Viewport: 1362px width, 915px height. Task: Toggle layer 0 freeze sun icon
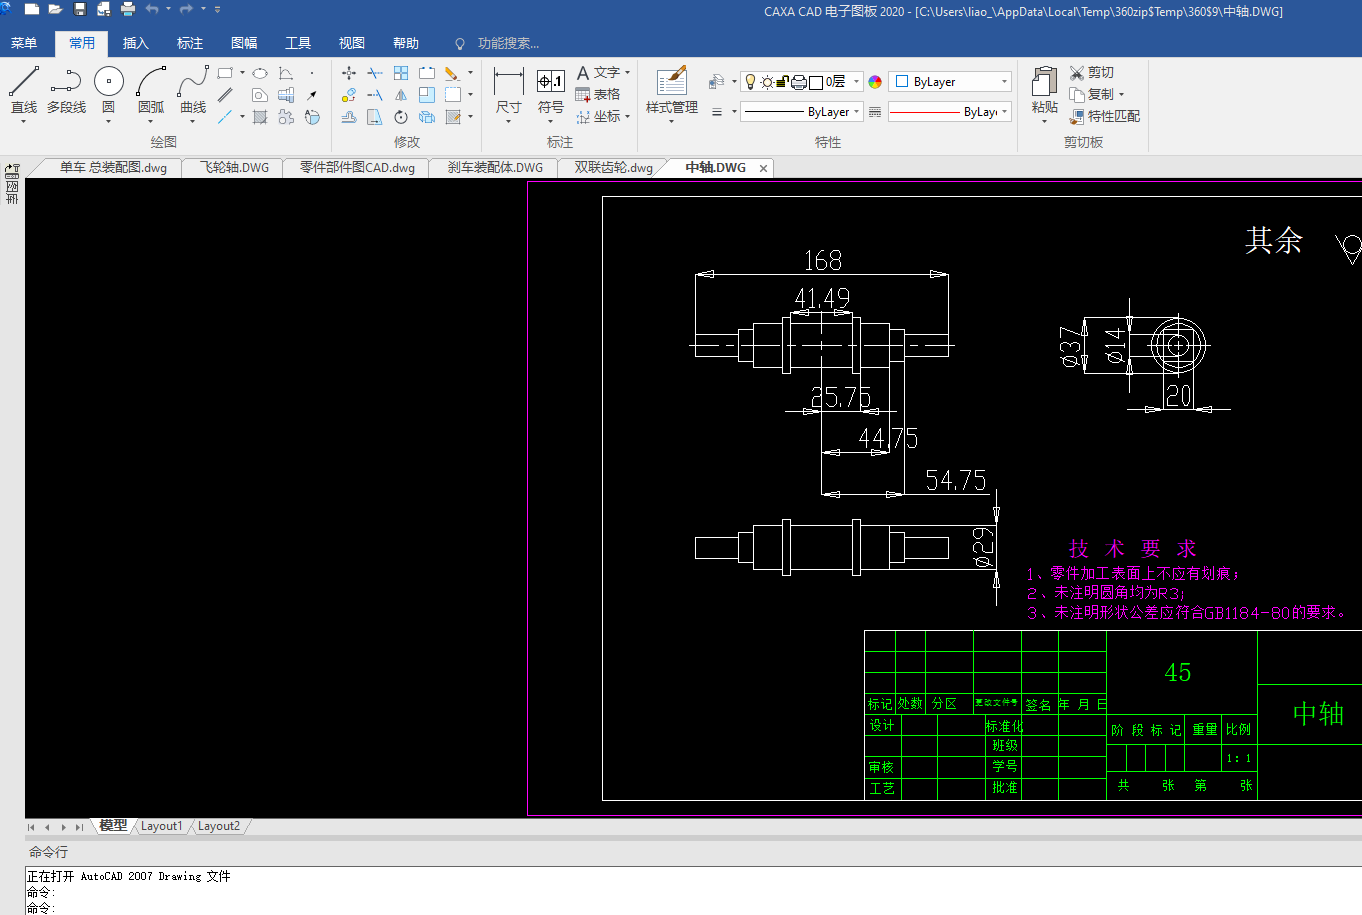click(767, 82)
